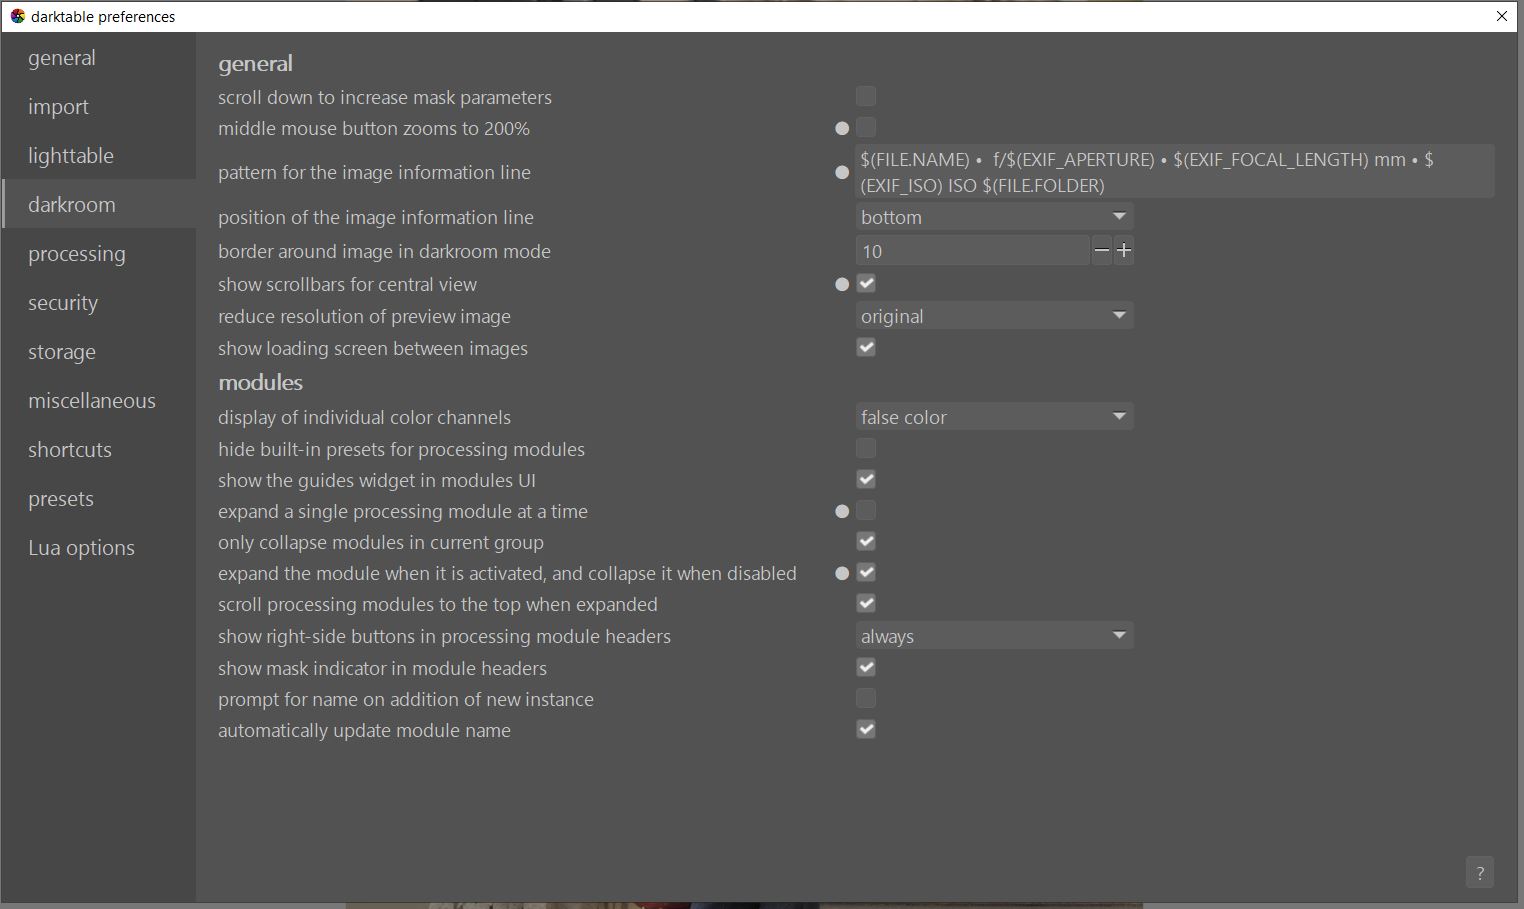Uncheck only collapse modules in current group
The height and width of the screenshot is (909, 1524).
[x=866, y=541]
